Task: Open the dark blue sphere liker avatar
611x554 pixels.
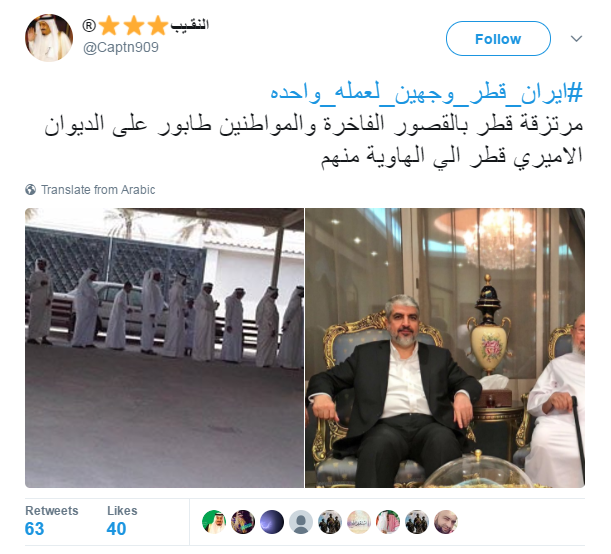Action: click(272, 522)
